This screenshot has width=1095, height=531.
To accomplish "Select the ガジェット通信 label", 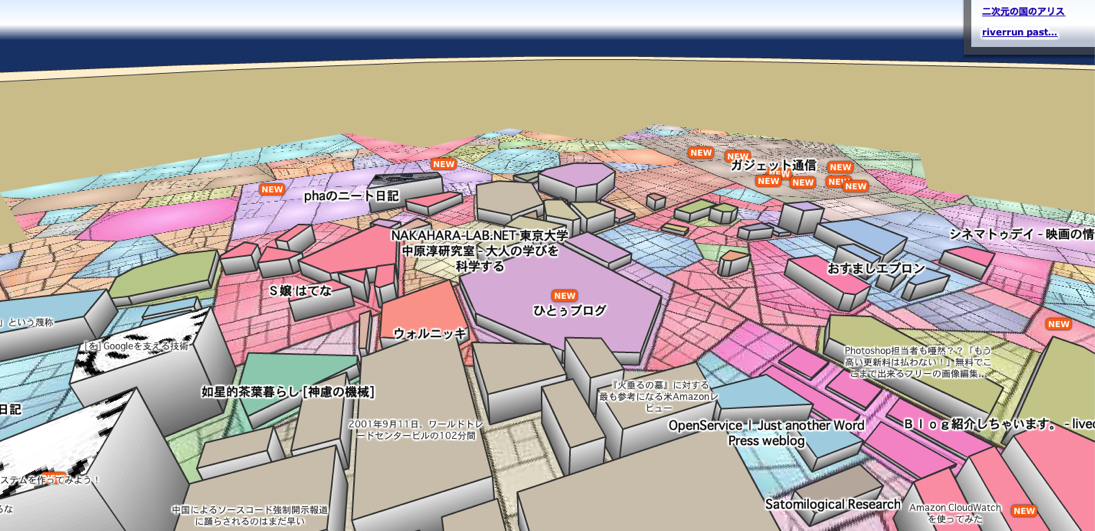I will [773, 166].
